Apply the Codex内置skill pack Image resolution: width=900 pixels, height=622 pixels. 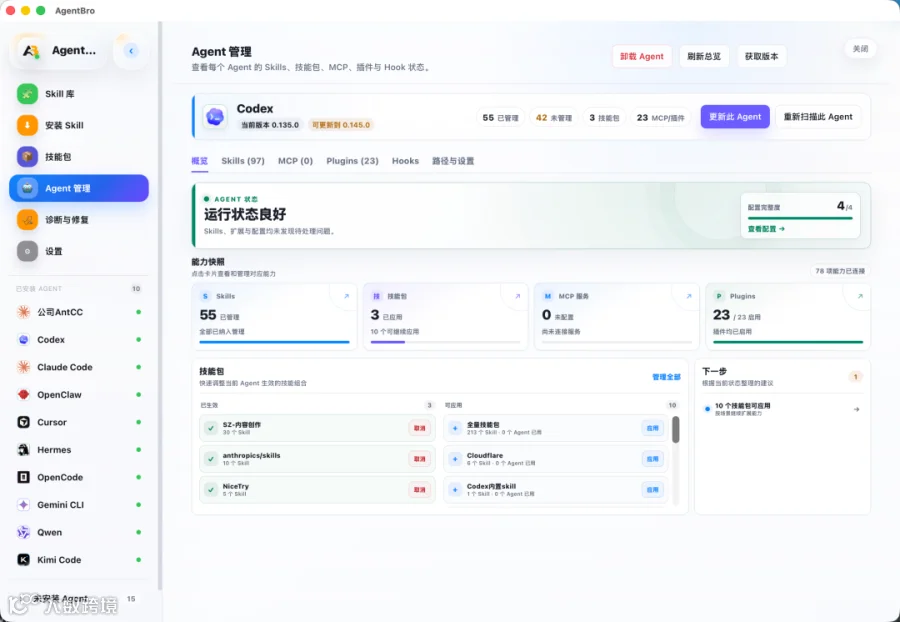(x=653, y=490)
